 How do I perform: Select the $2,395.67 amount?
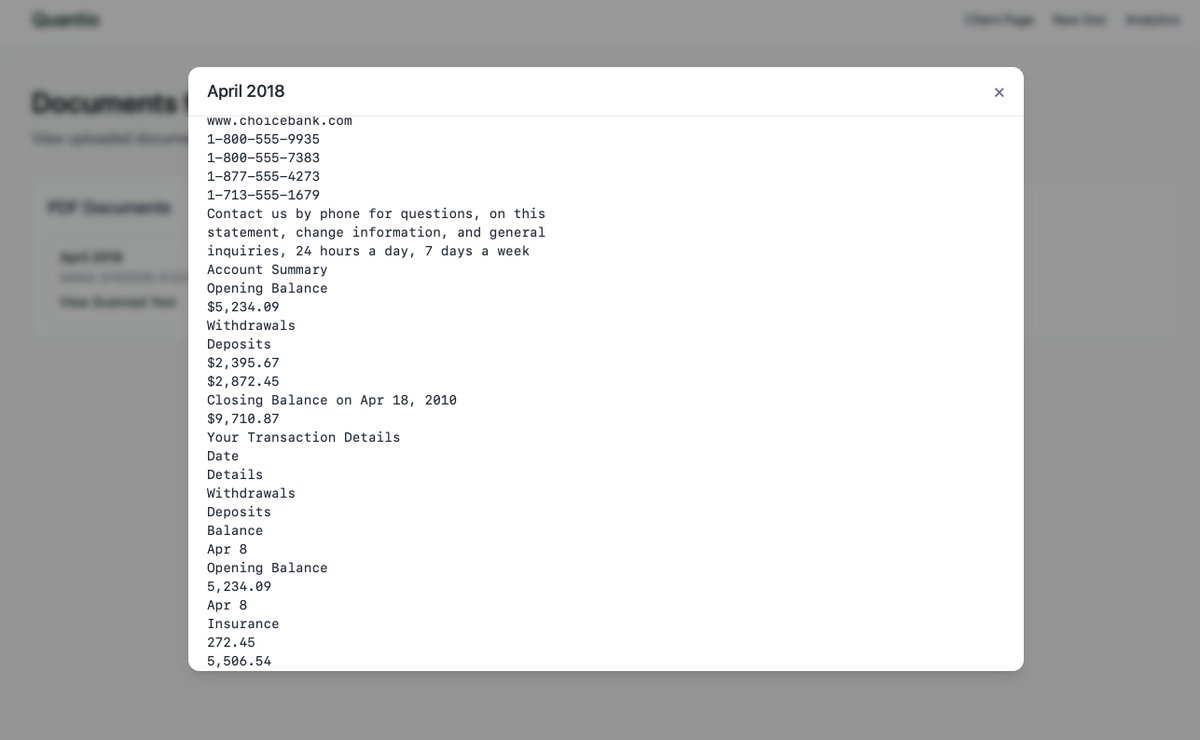pos(244,363)
